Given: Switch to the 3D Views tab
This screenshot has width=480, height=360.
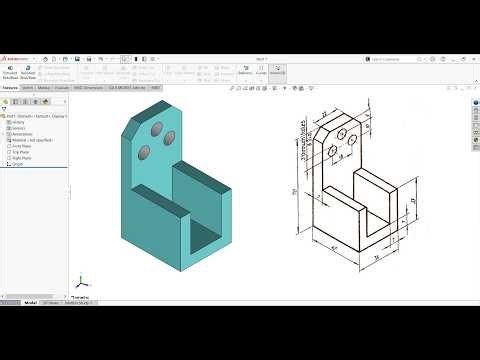Looking at the screenshot, I should 51,303.
